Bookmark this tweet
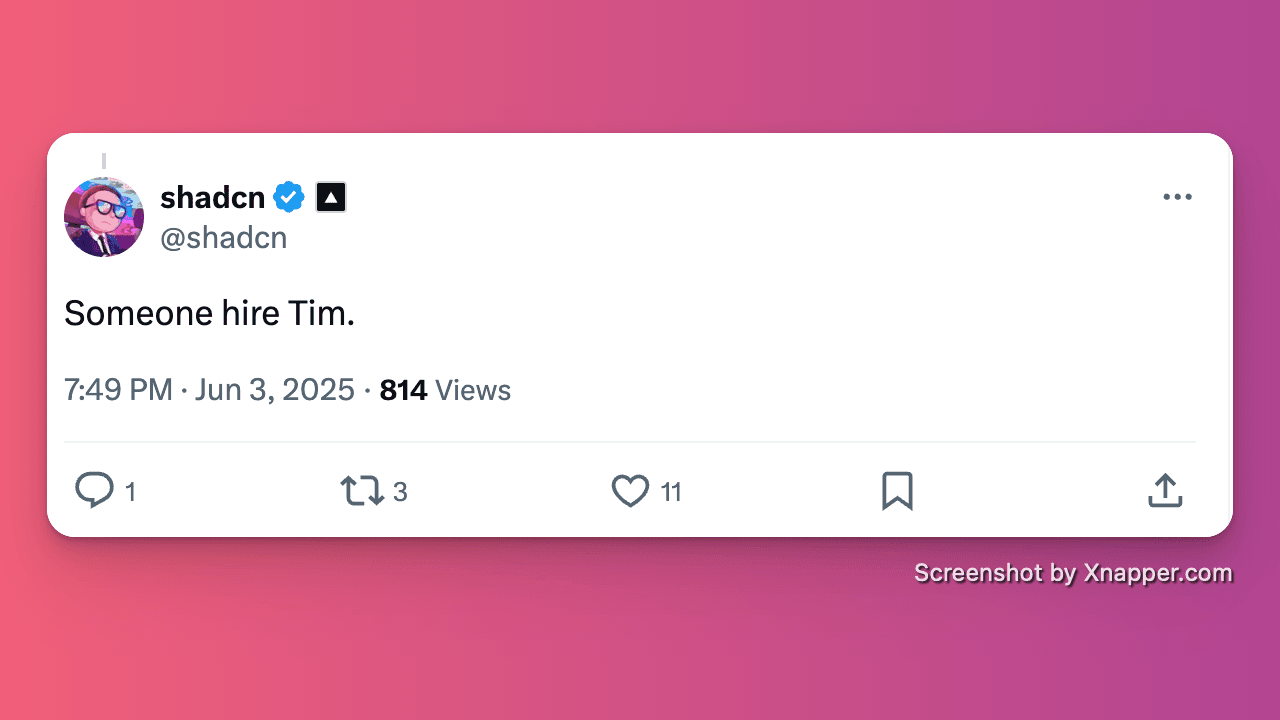 point(897,490)
